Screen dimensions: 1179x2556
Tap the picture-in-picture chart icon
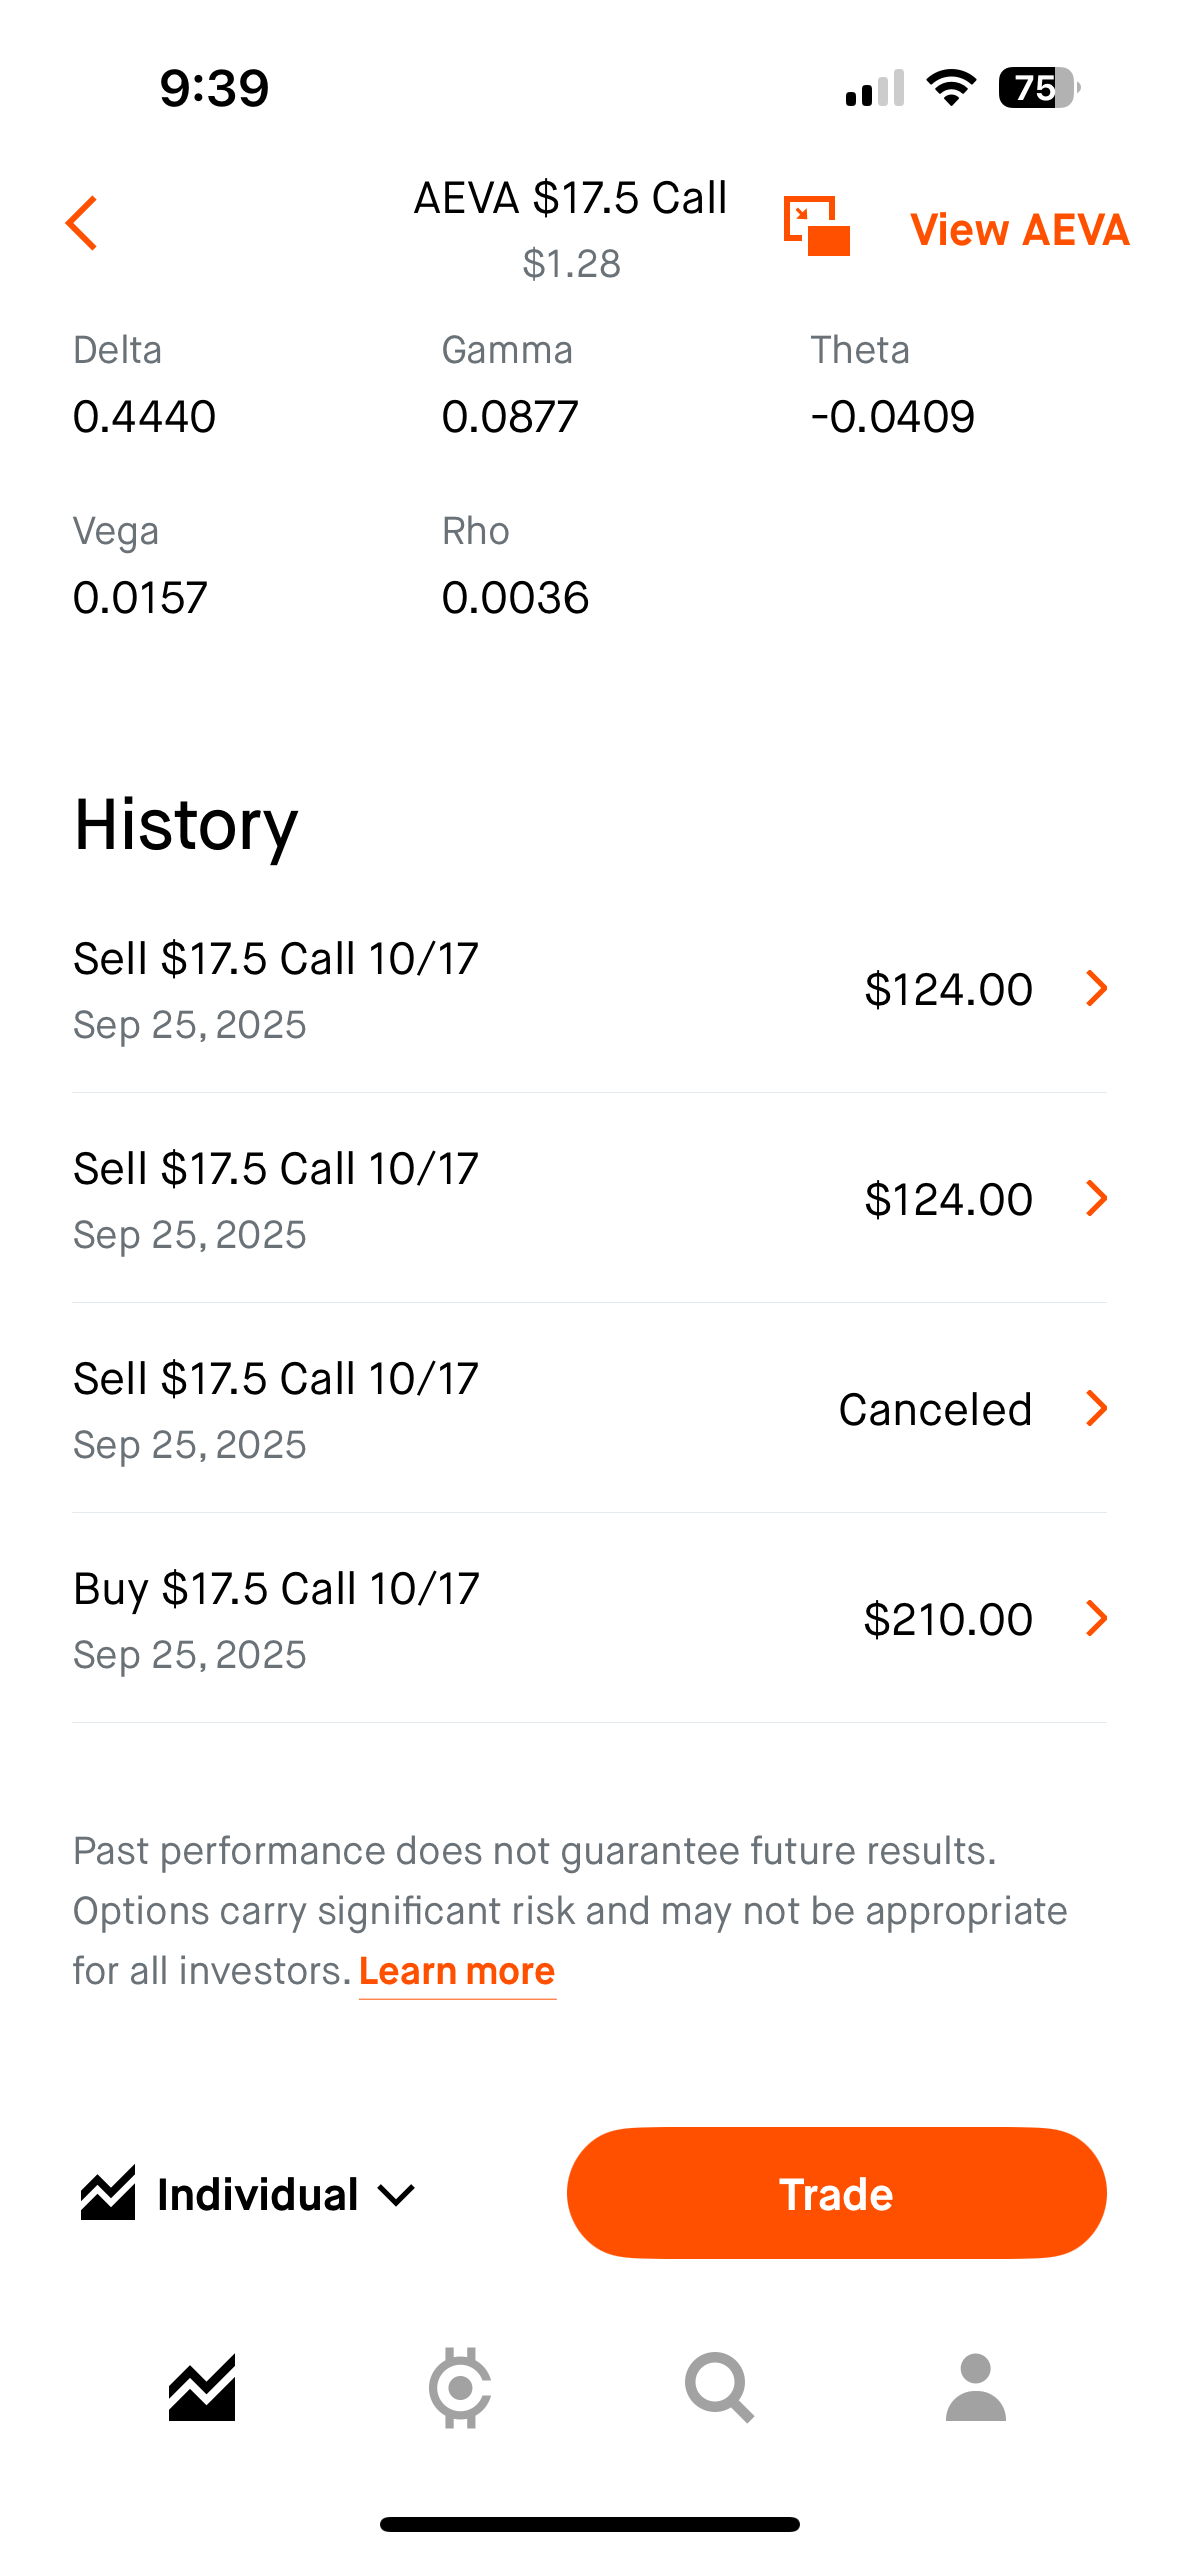[x=816, y=226]
